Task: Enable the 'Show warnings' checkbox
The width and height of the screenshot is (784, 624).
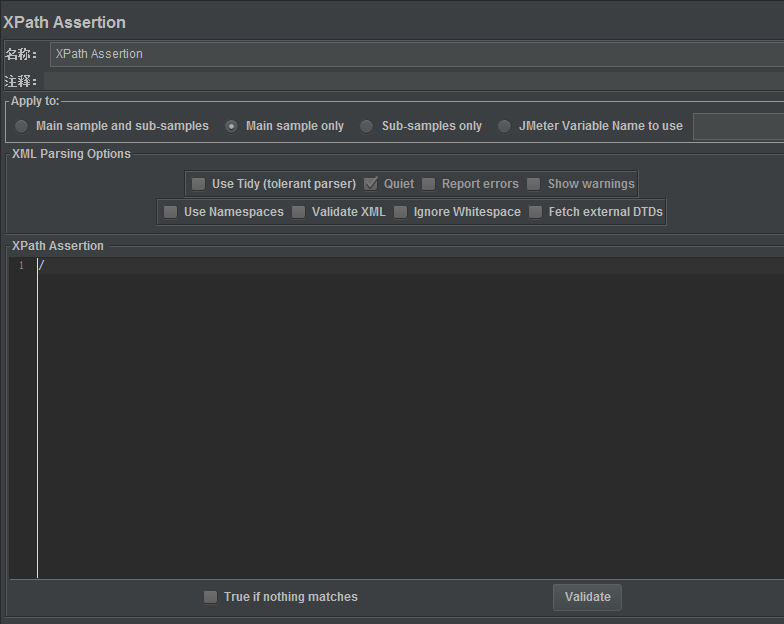Action: pyautogui.click(x=534, y=184)
